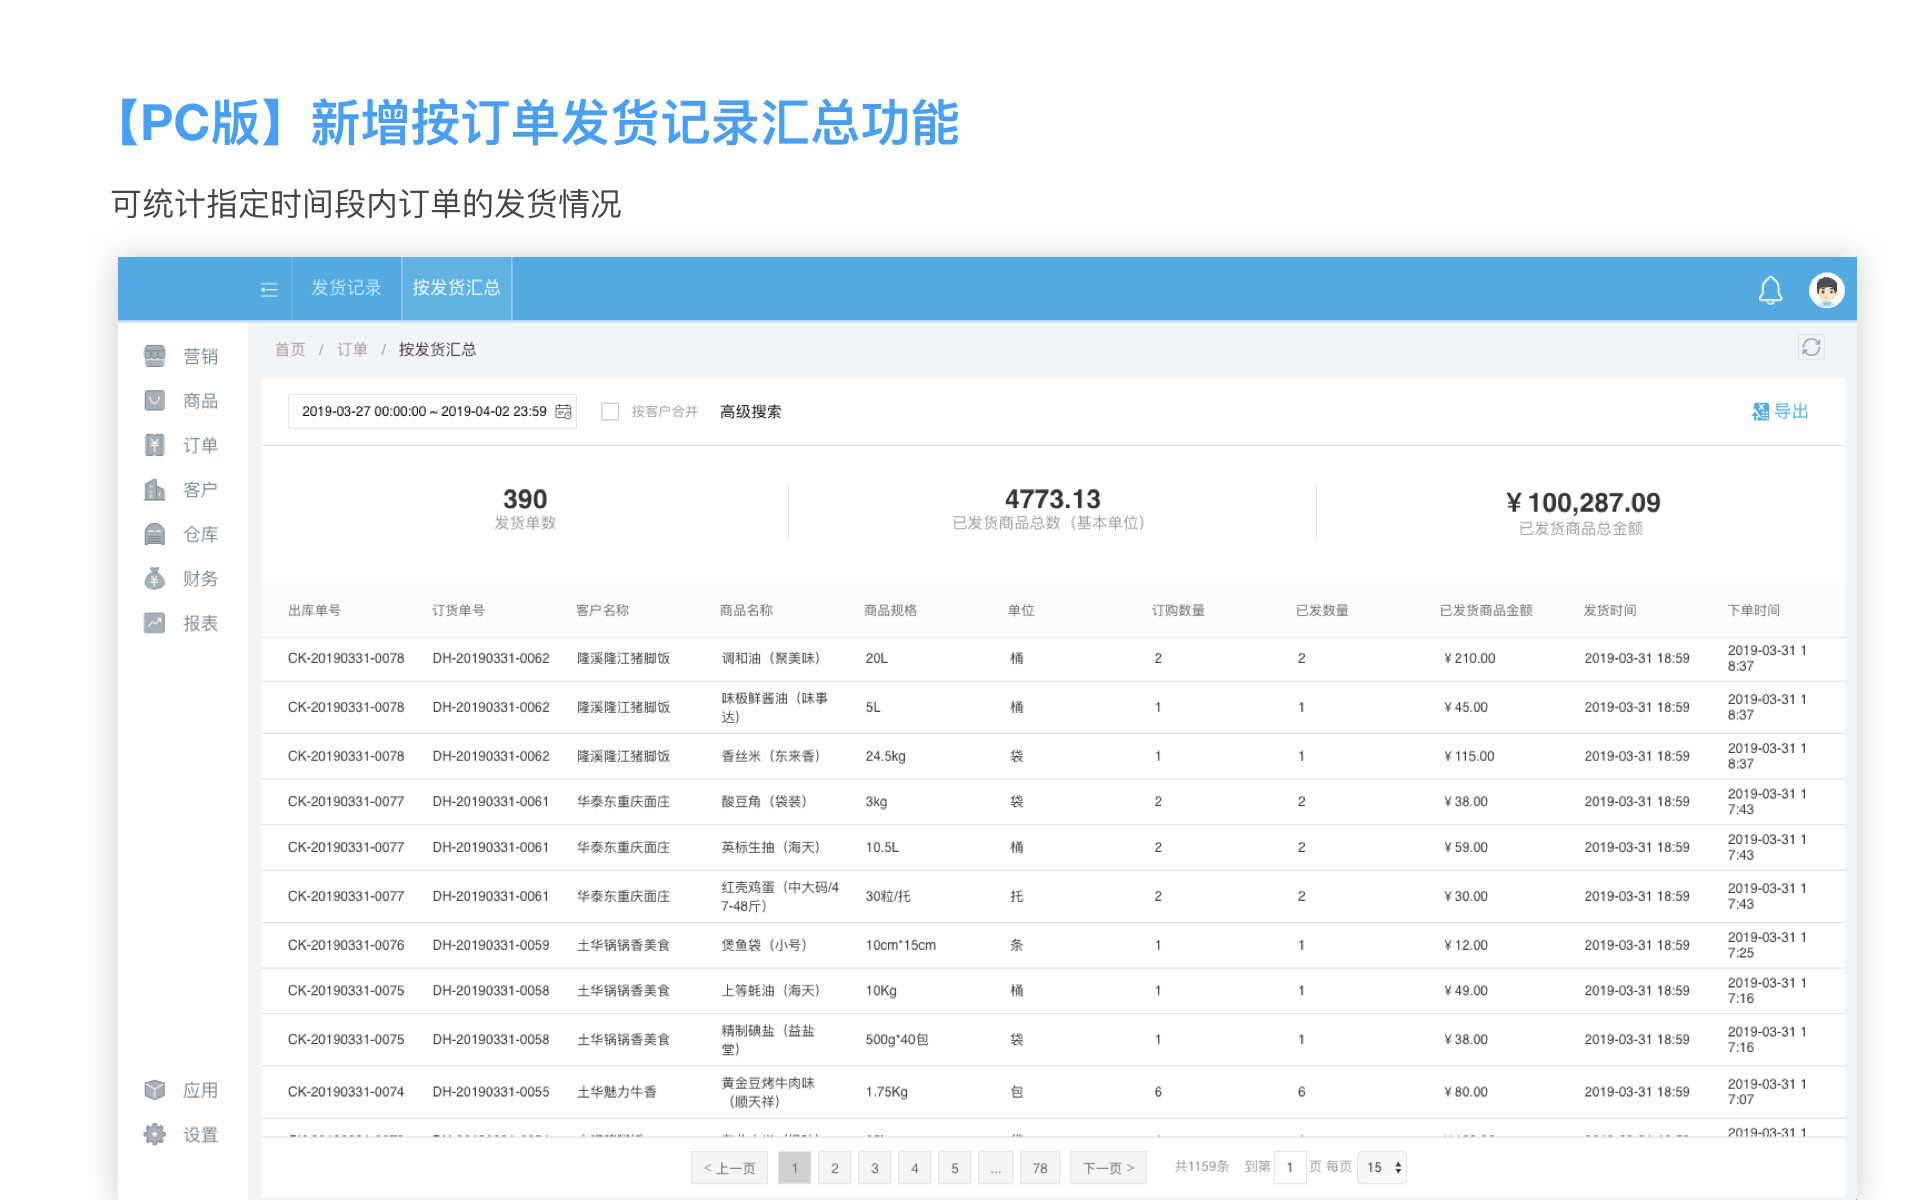Viewport: 1920px width, 1200px height.
Task: Open the user avatar menu
Action: coord(1826,290)
